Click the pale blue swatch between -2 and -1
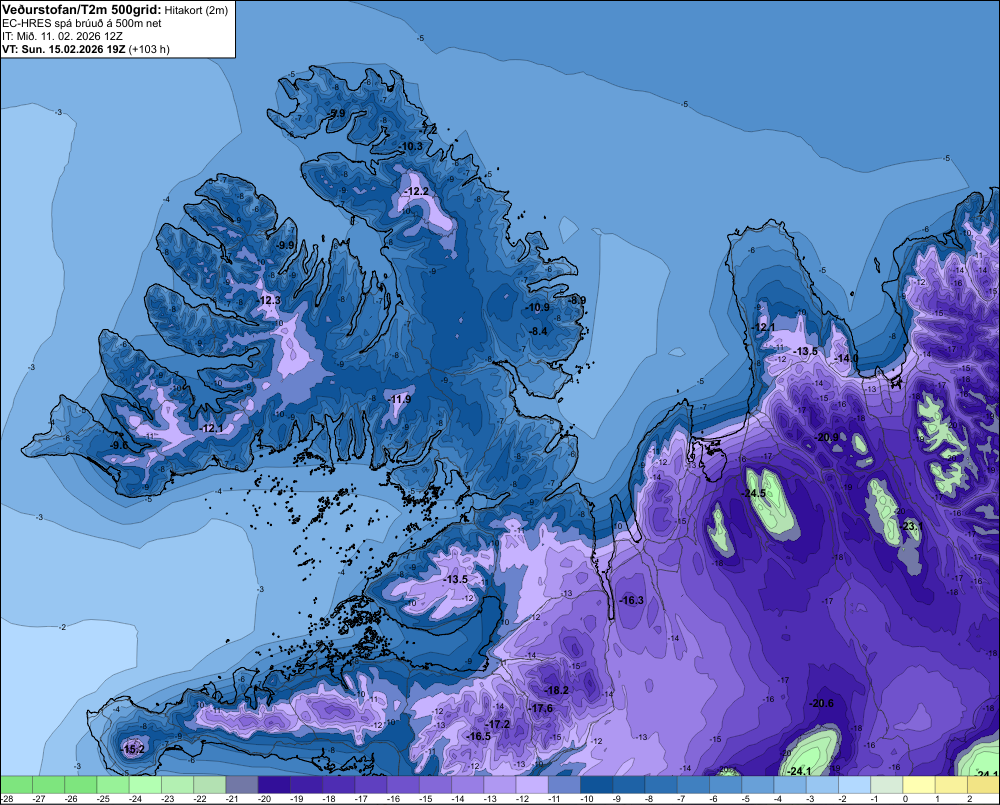The image size is (1000, 805). click(x=855, y=785)
